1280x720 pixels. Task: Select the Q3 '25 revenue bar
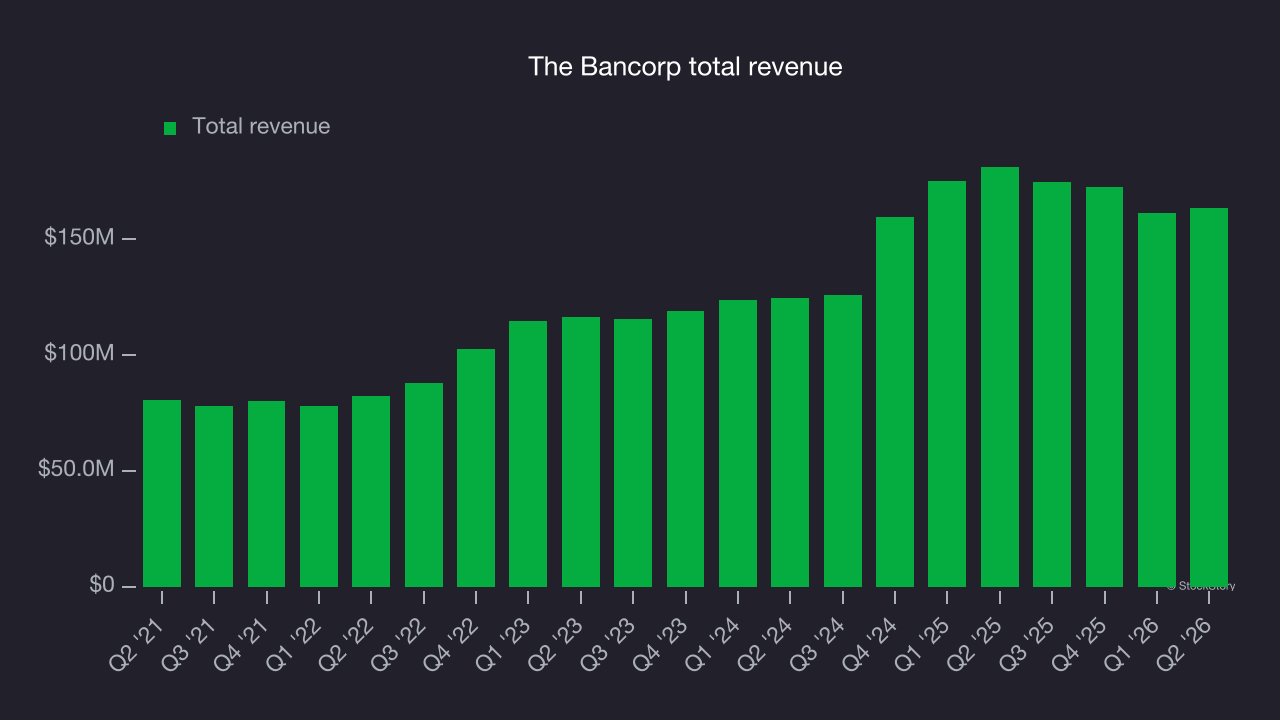[x=1052, y=384]
